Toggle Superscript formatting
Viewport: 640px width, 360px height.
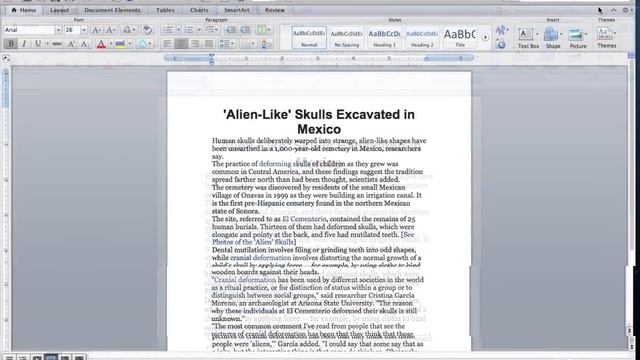point(71,44)
